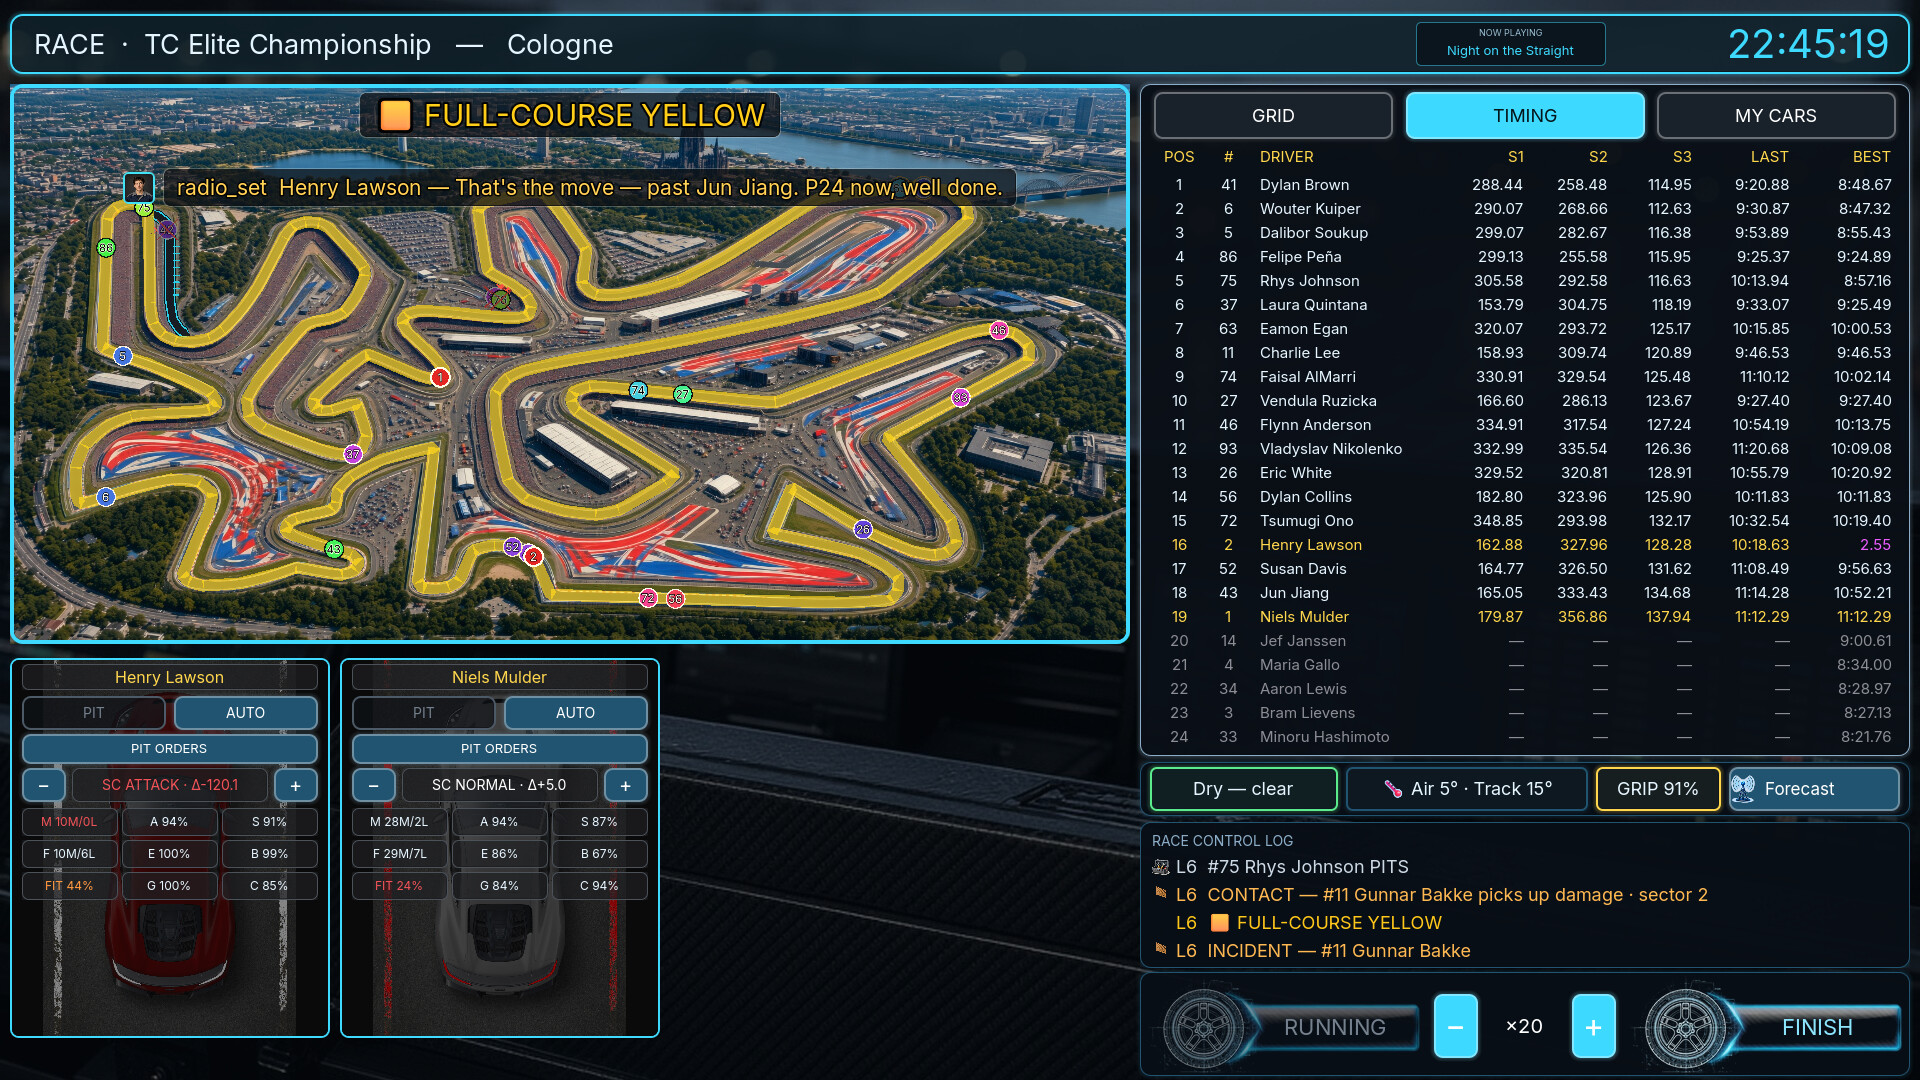This screenshot has width=1920, height=1080.
Task: Click car marker 86 on track map
Action: tap(106, 248)
